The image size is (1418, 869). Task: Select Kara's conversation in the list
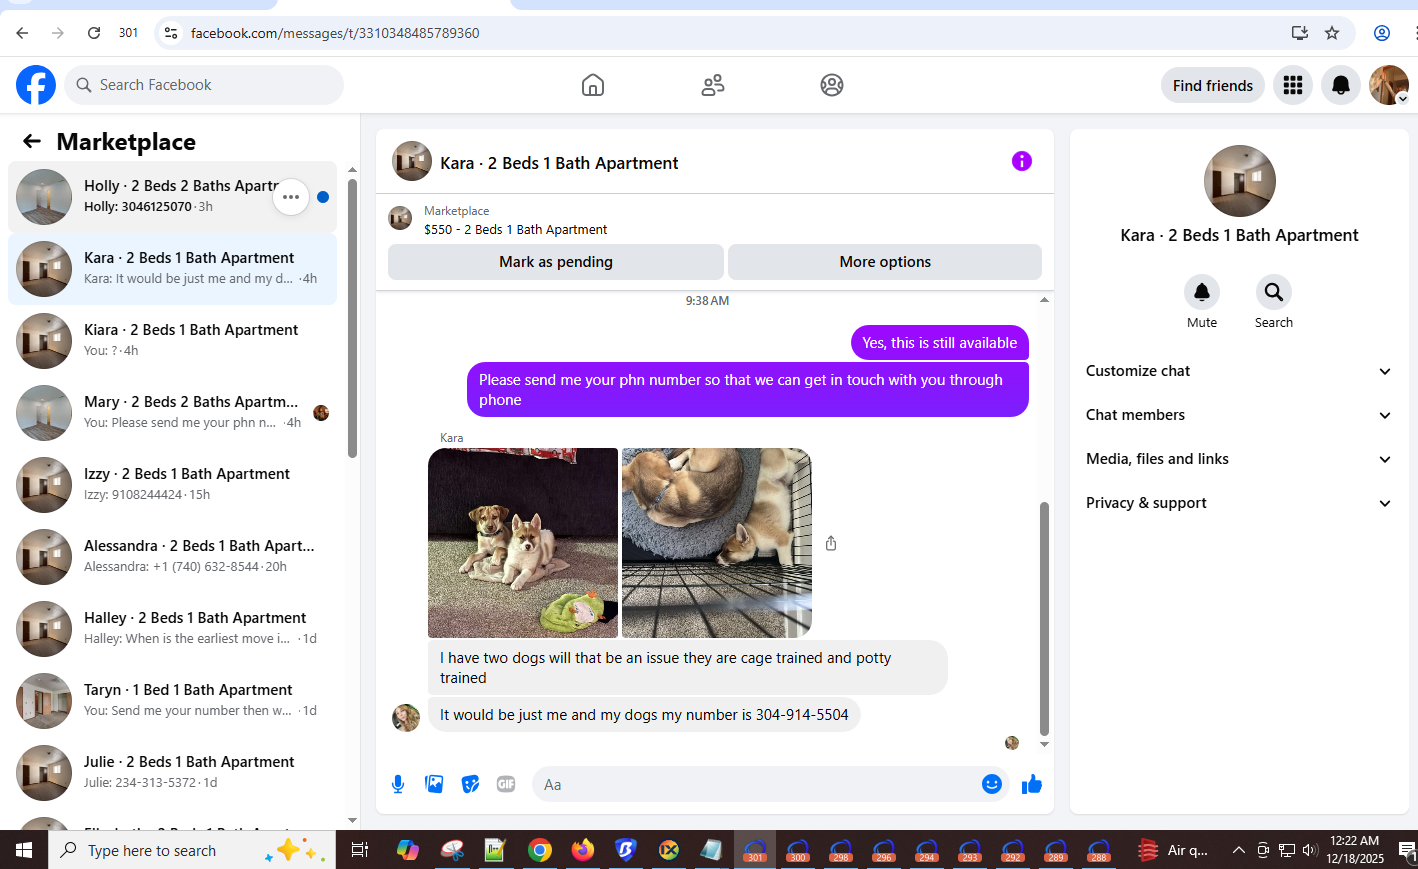172,269
